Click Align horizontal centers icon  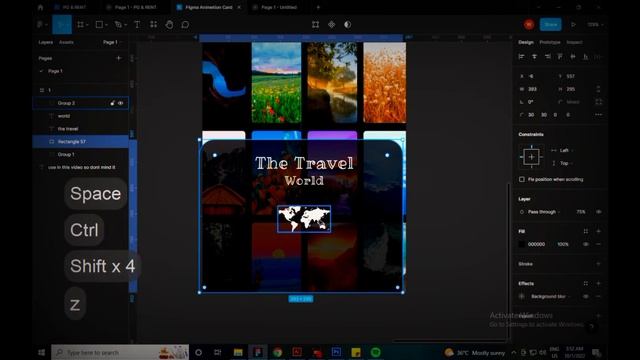pyautogui.click(x=534, y=57)
